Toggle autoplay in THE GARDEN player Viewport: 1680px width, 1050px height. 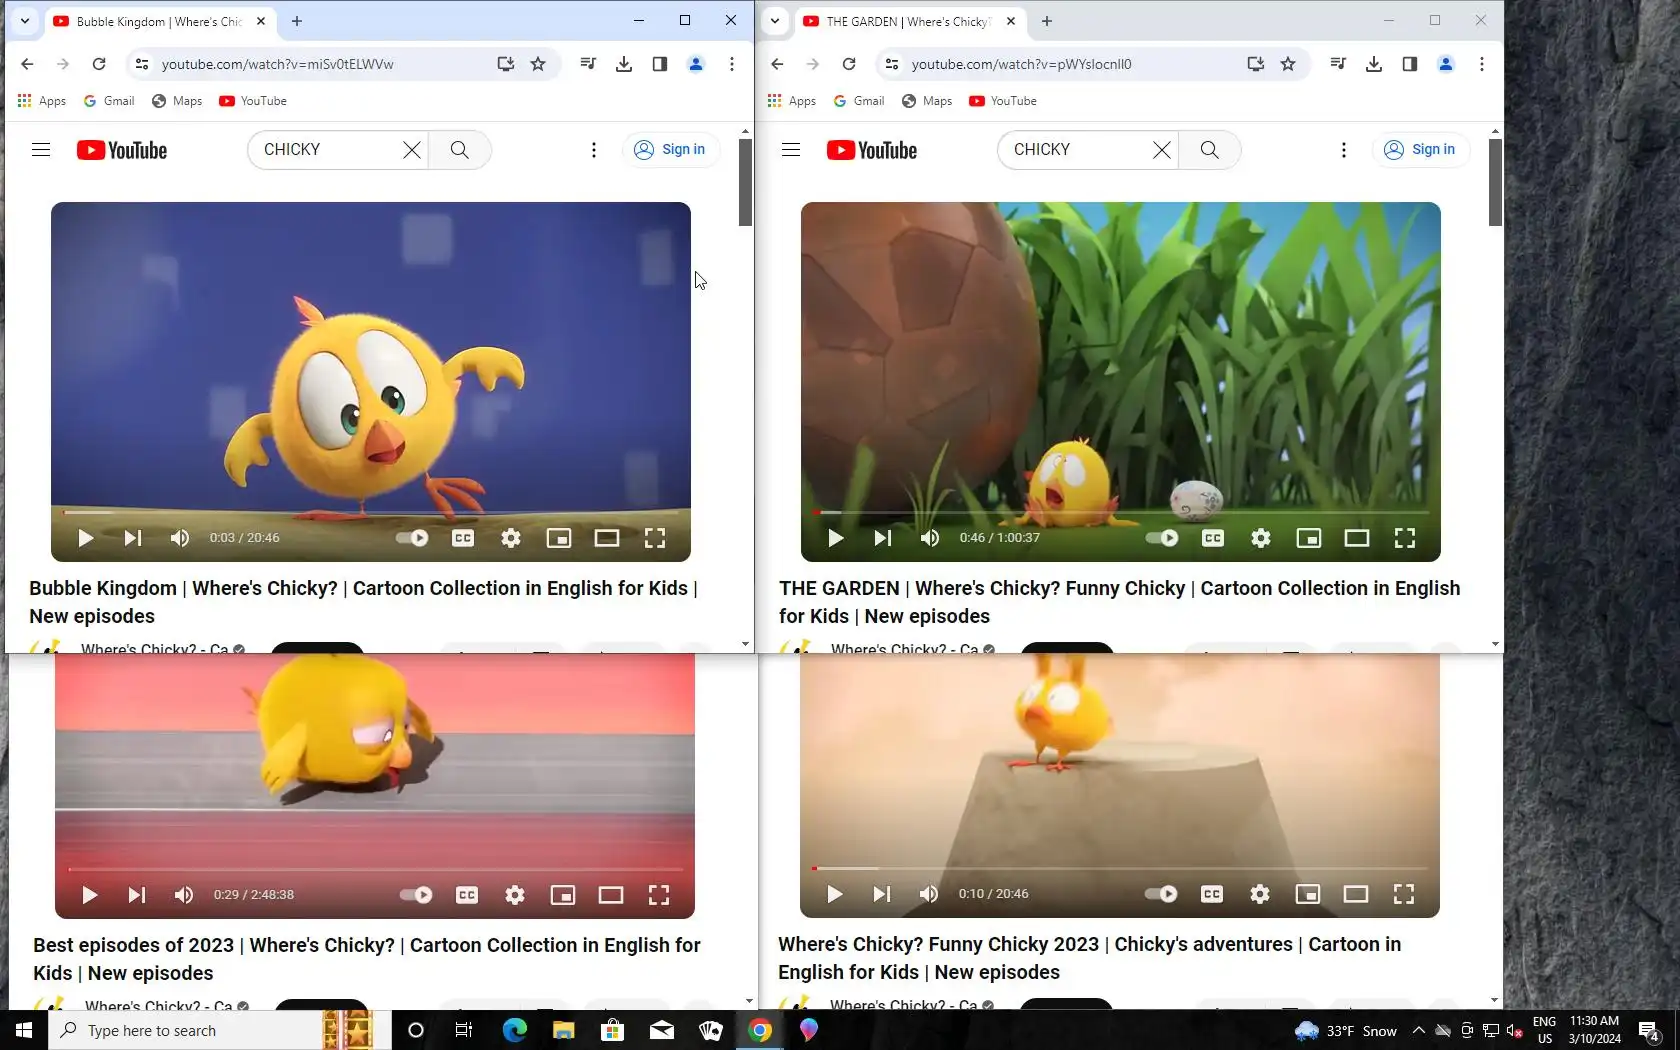click(1162, 538)
